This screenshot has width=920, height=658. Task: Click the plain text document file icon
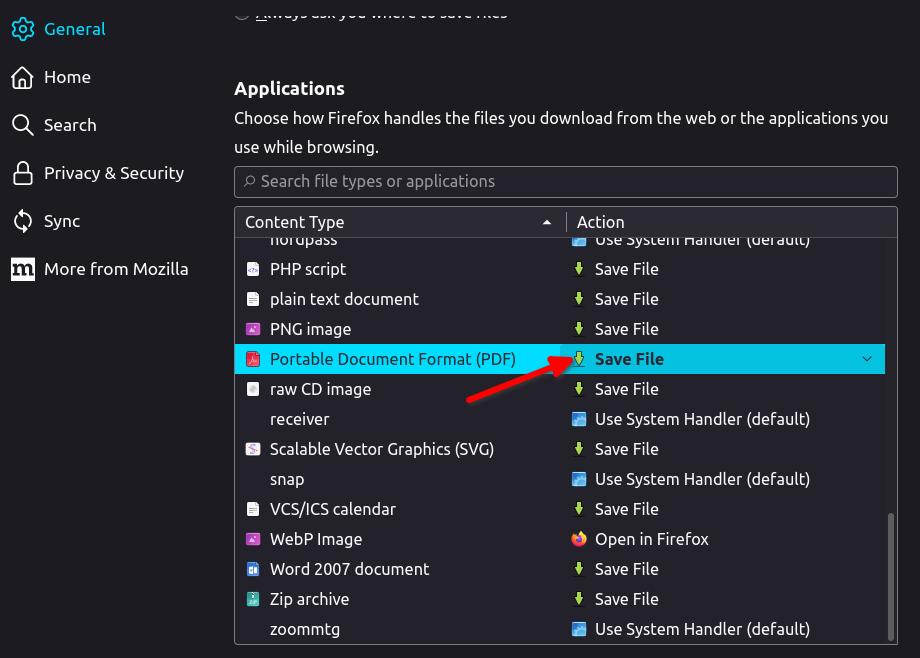[x=253, y=299]
